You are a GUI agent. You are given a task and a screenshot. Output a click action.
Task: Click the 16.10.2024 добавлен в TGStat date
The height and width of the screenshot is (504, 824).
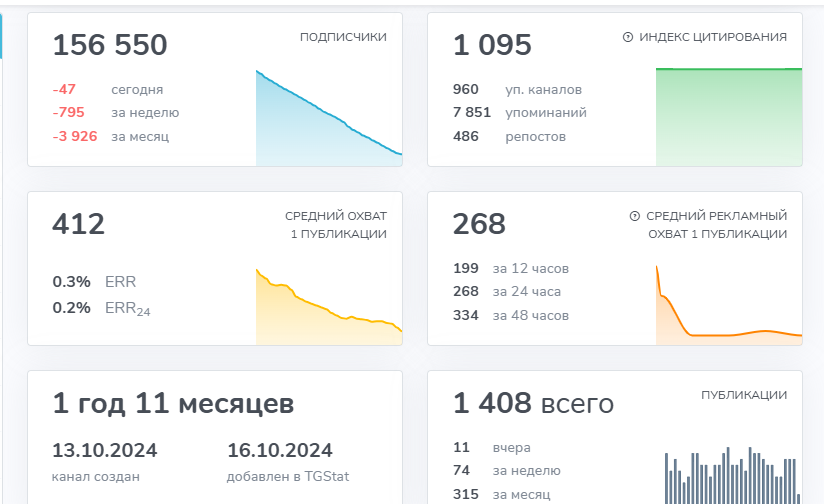[287, 462]
